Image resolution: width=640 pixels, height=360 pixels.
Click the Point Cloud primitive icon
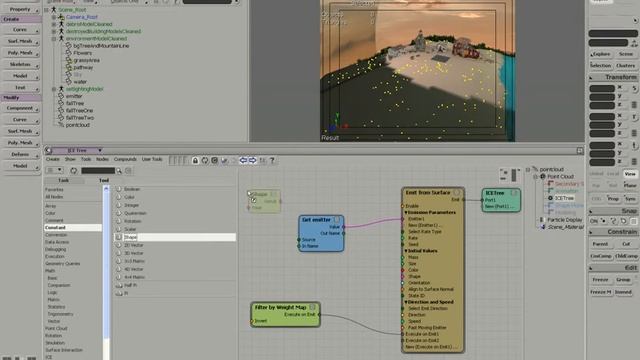[x=542, y=176]
